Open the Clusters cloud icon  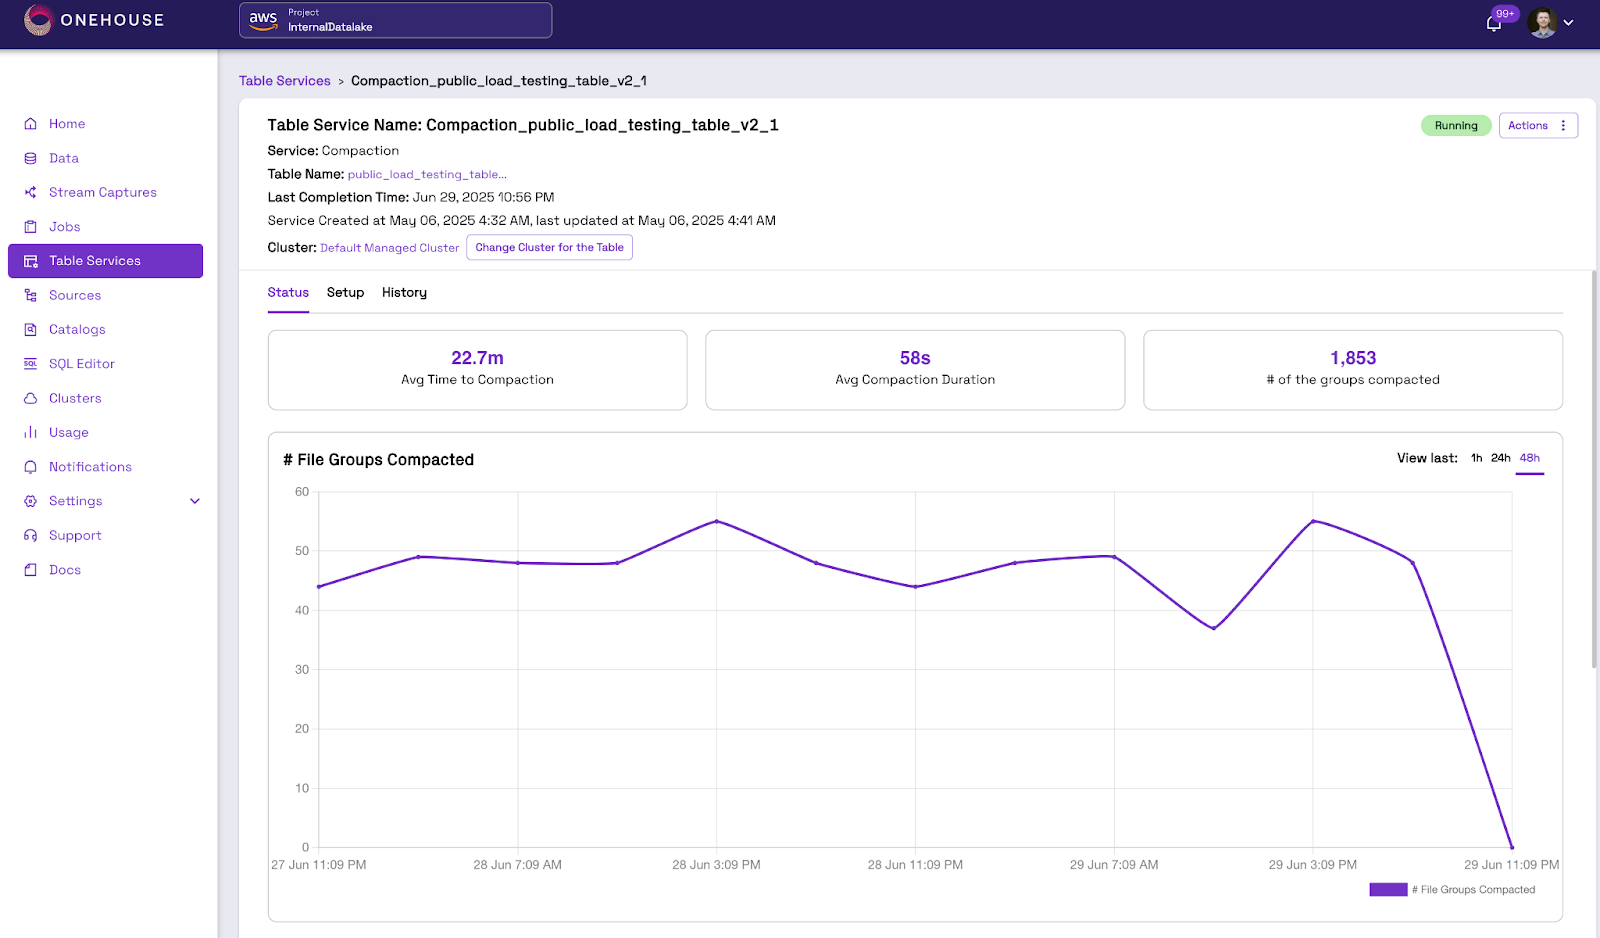[30, 398]
